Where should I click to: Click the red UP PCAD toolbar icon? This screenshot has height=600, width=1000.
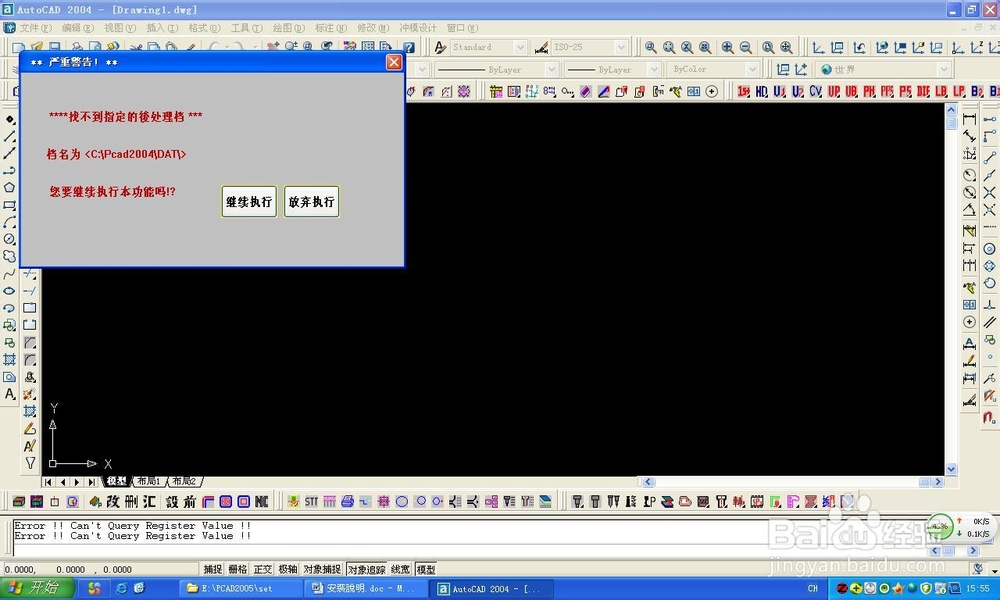(834, 92)
